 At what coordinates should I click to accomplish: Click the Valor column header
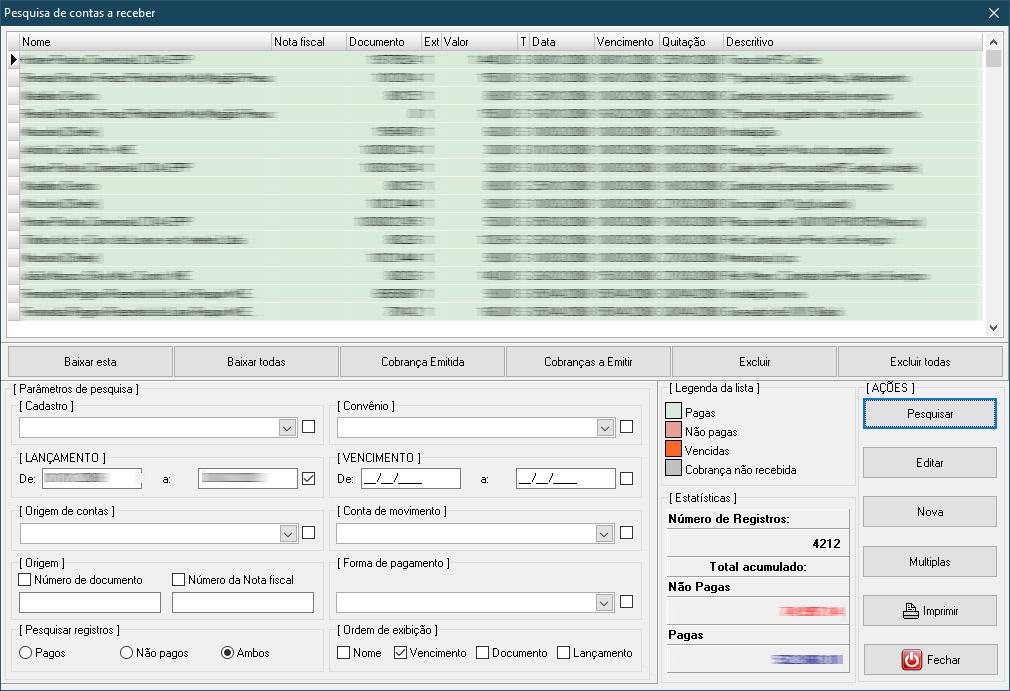click(479, 42)
